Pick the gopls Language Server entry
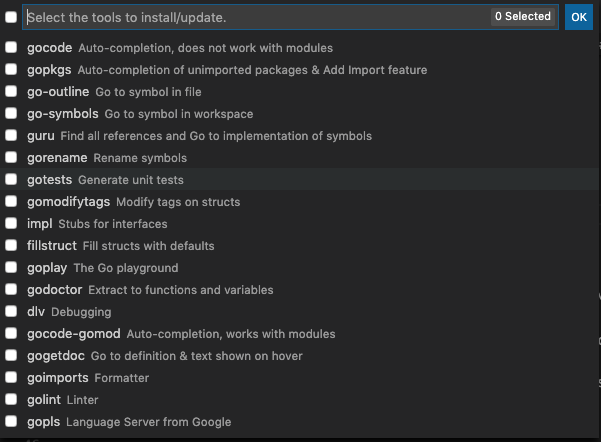This screenshot has height=442, width=601. point(299,422)
